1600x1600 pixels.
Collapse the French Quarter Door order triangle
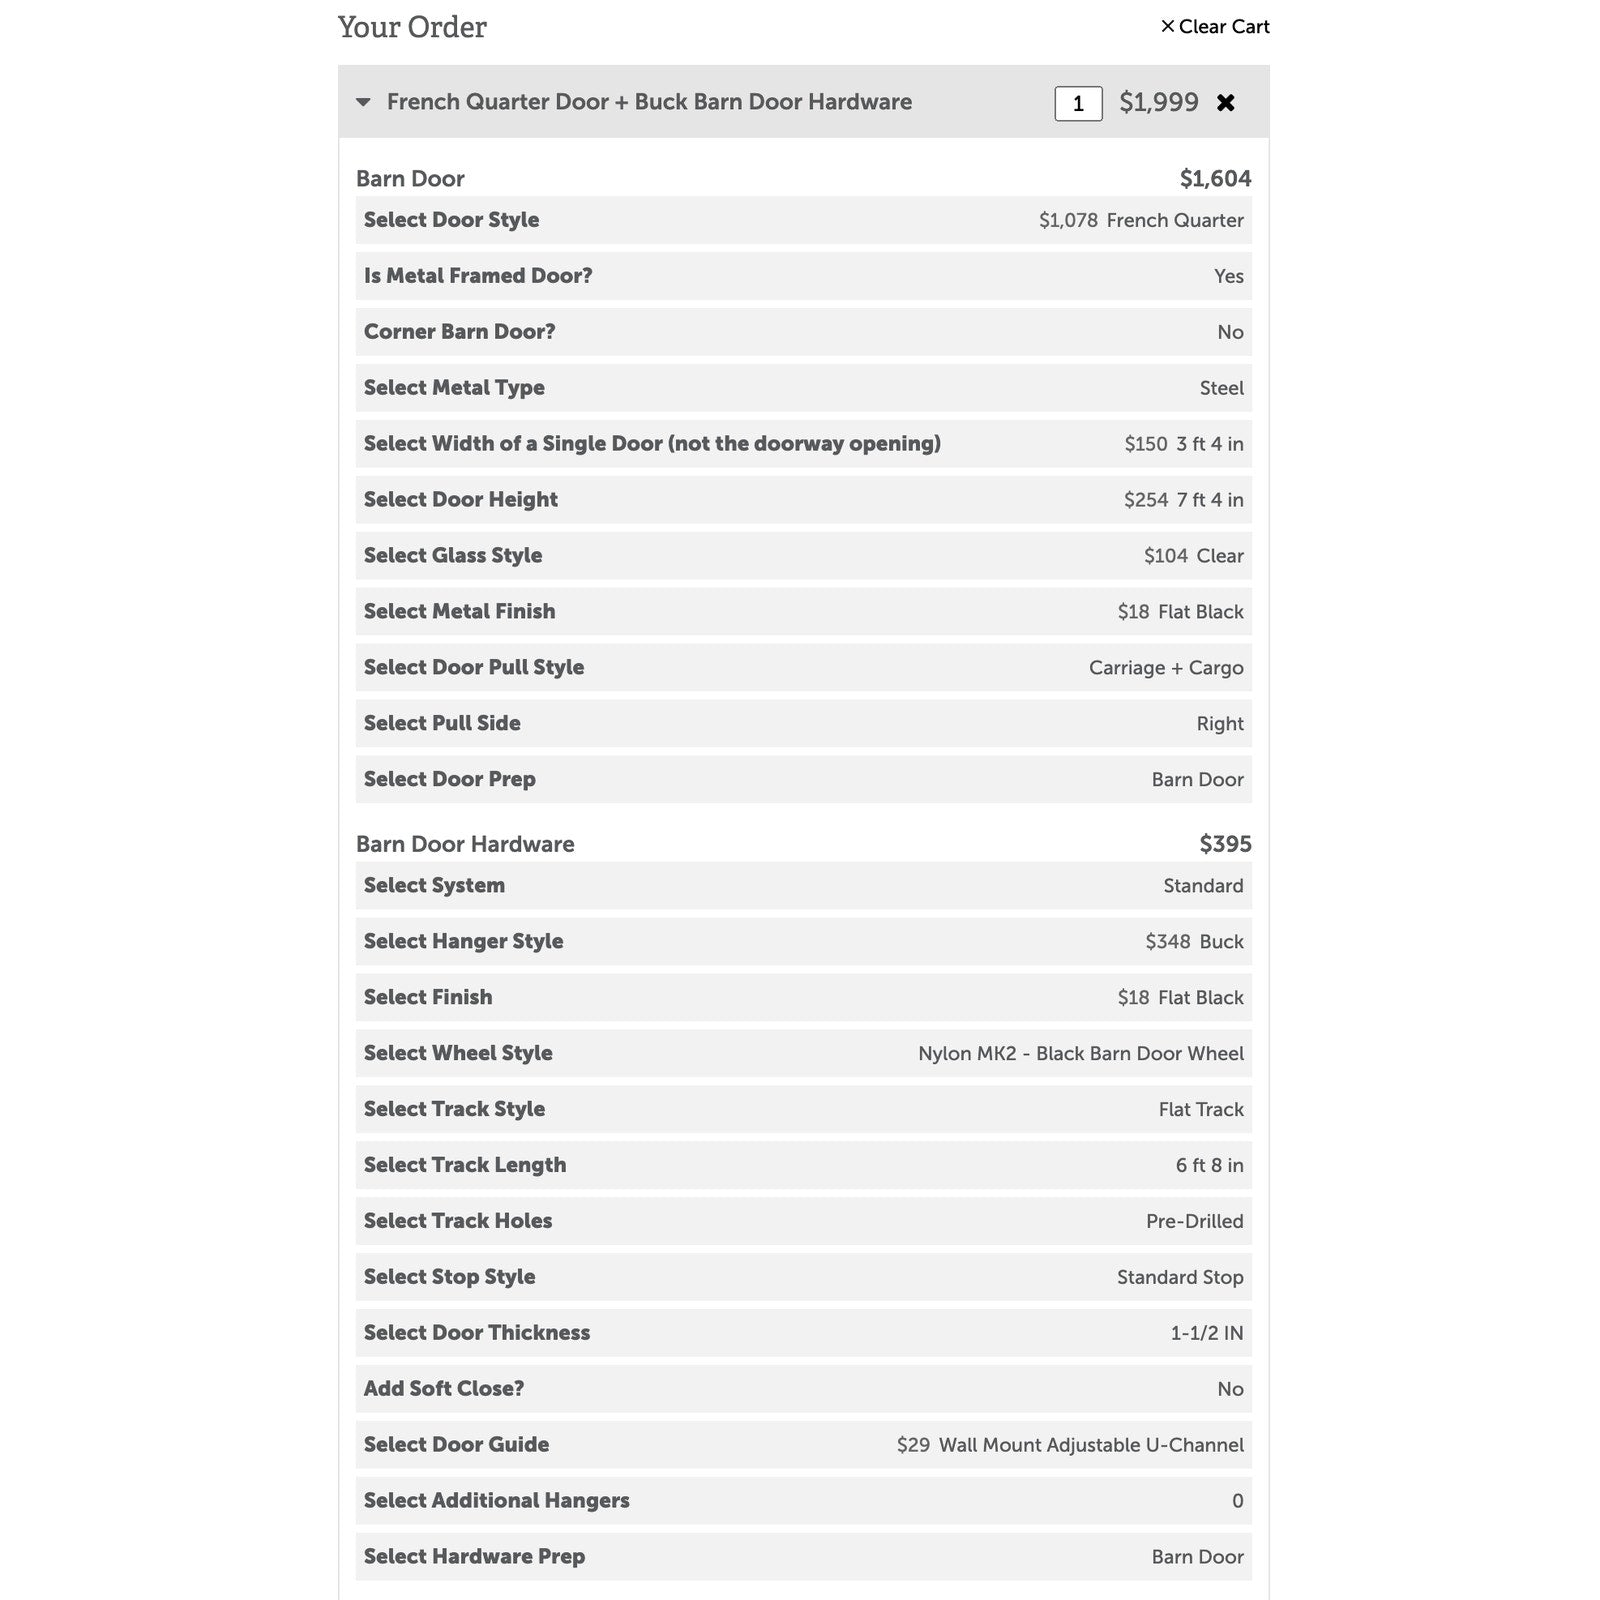pos(363,102)
